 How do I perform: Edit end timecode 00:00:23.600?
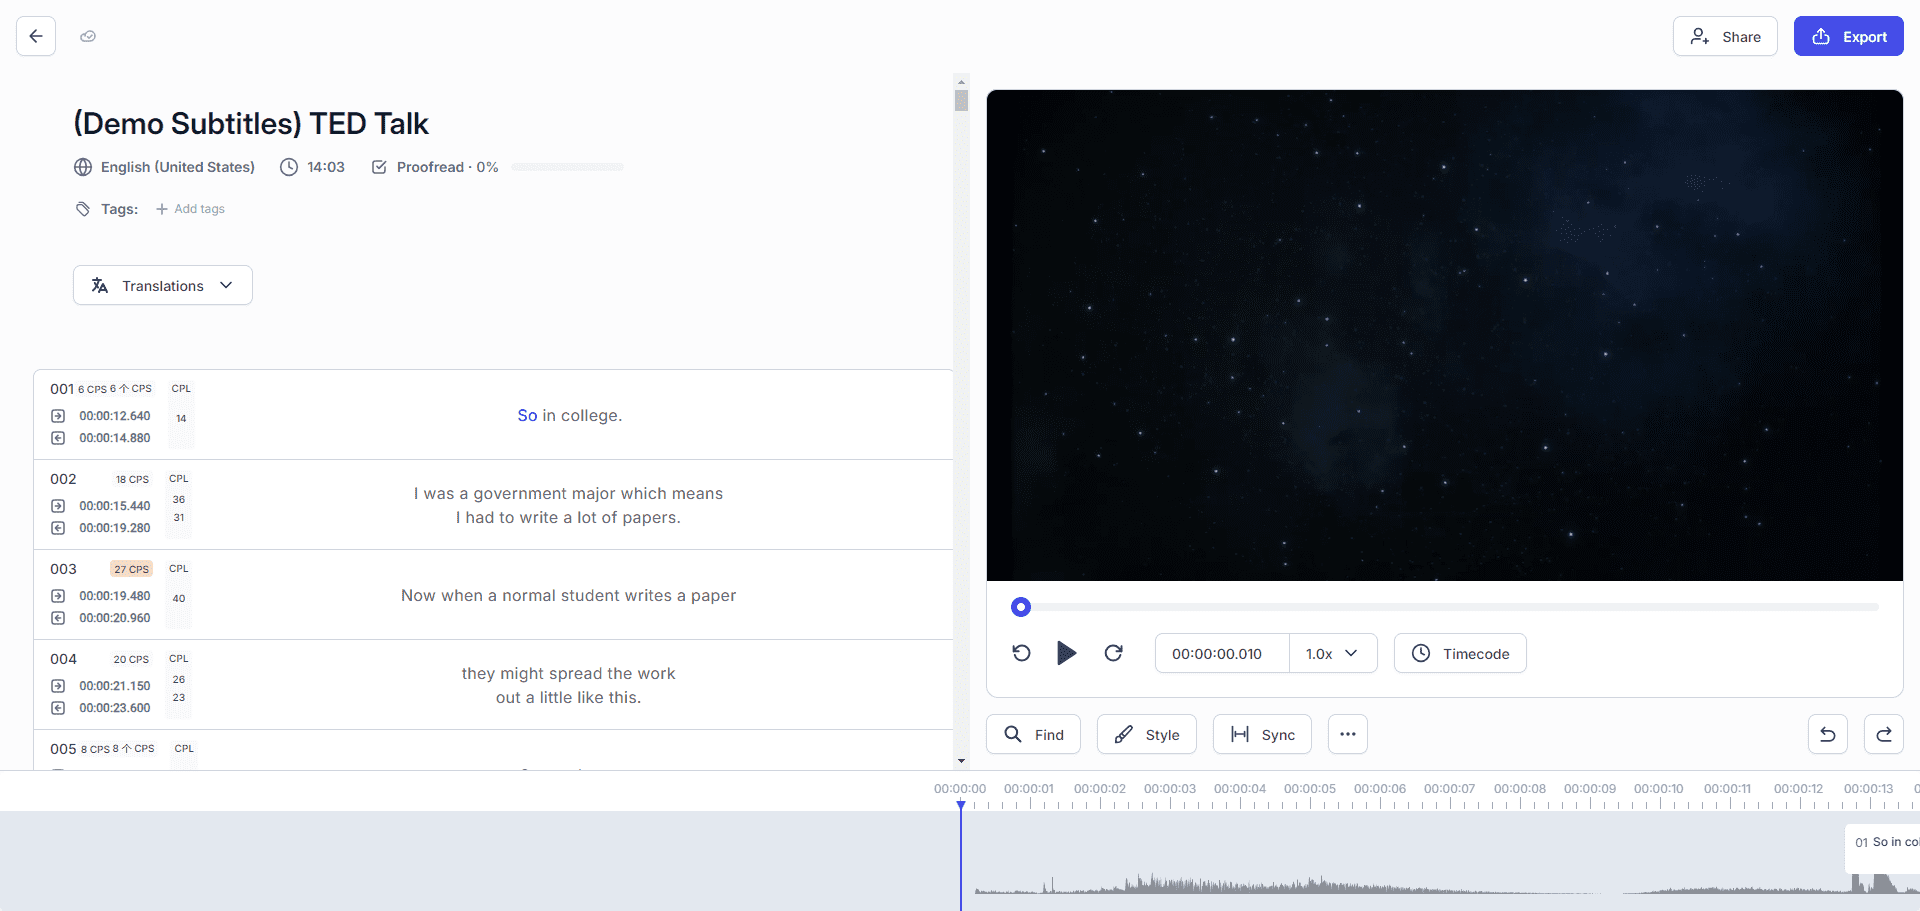tap(115, 708)
